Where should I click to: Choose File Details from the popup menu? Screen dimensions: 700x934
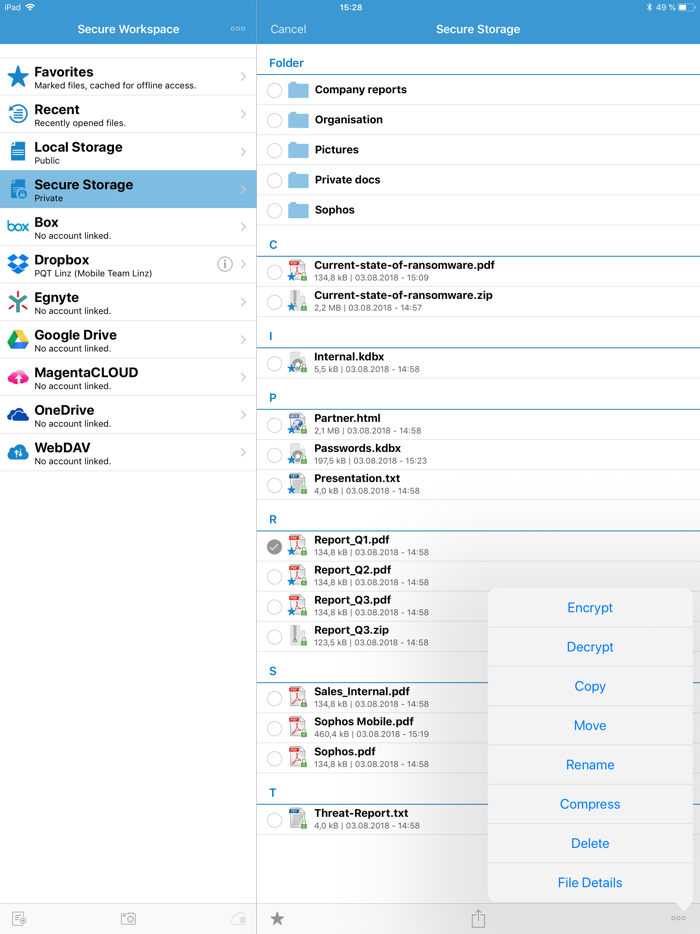[590, 883]
